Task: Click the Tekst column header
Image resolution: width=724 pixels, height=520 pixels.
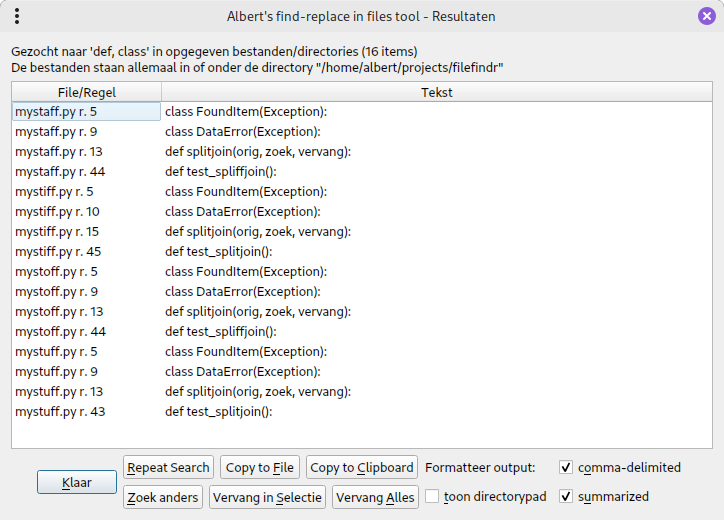Action: click(x=437, y=92)
